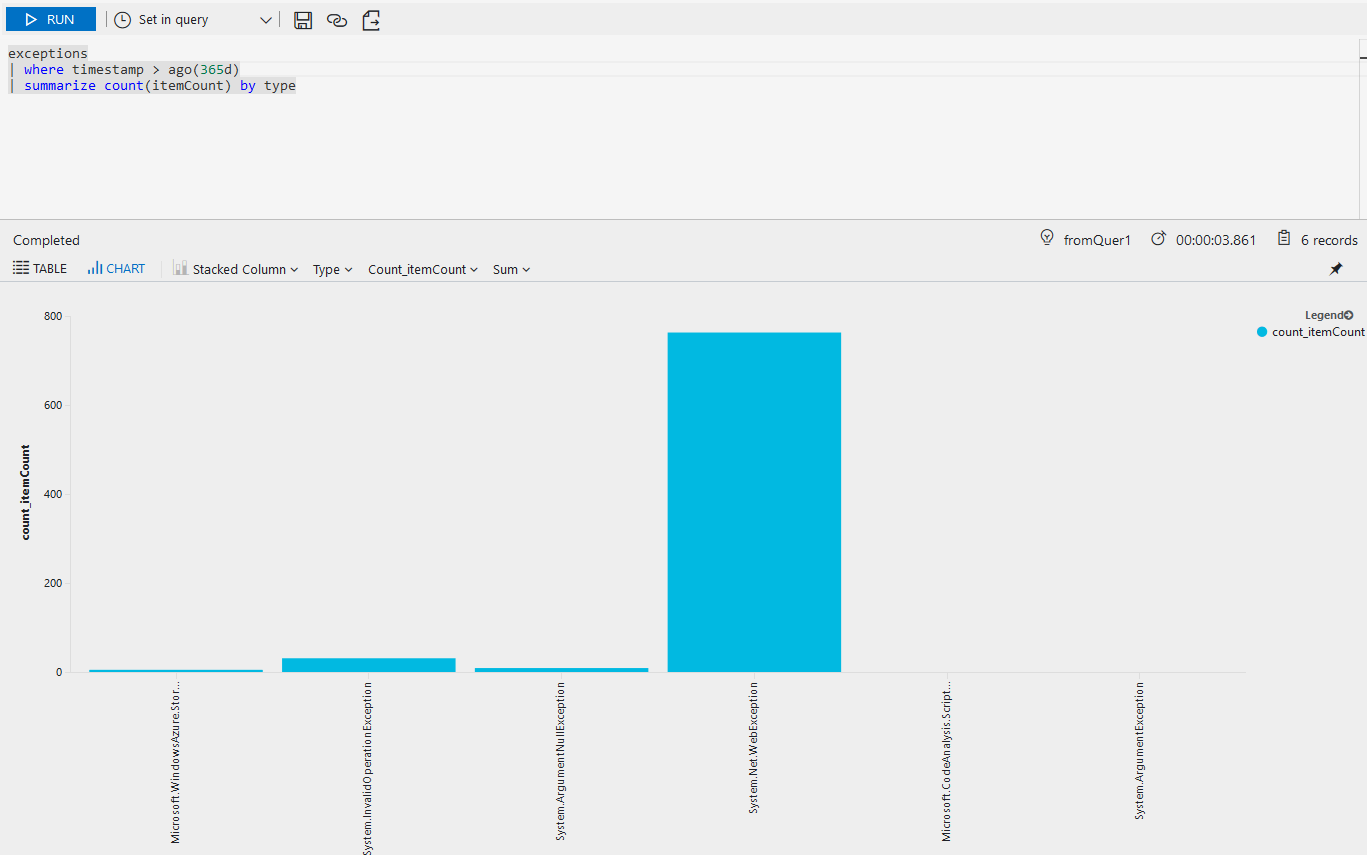Switch to CHART results view
Viewport: 1367px width, 855px height.
[x=116, y=269]
